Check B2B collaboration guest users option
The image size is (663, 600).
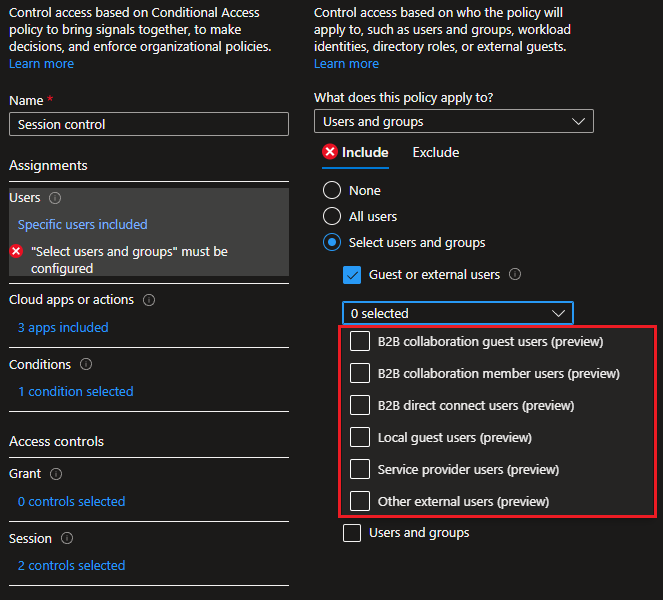pyautogui.click(x=360, y=342)
